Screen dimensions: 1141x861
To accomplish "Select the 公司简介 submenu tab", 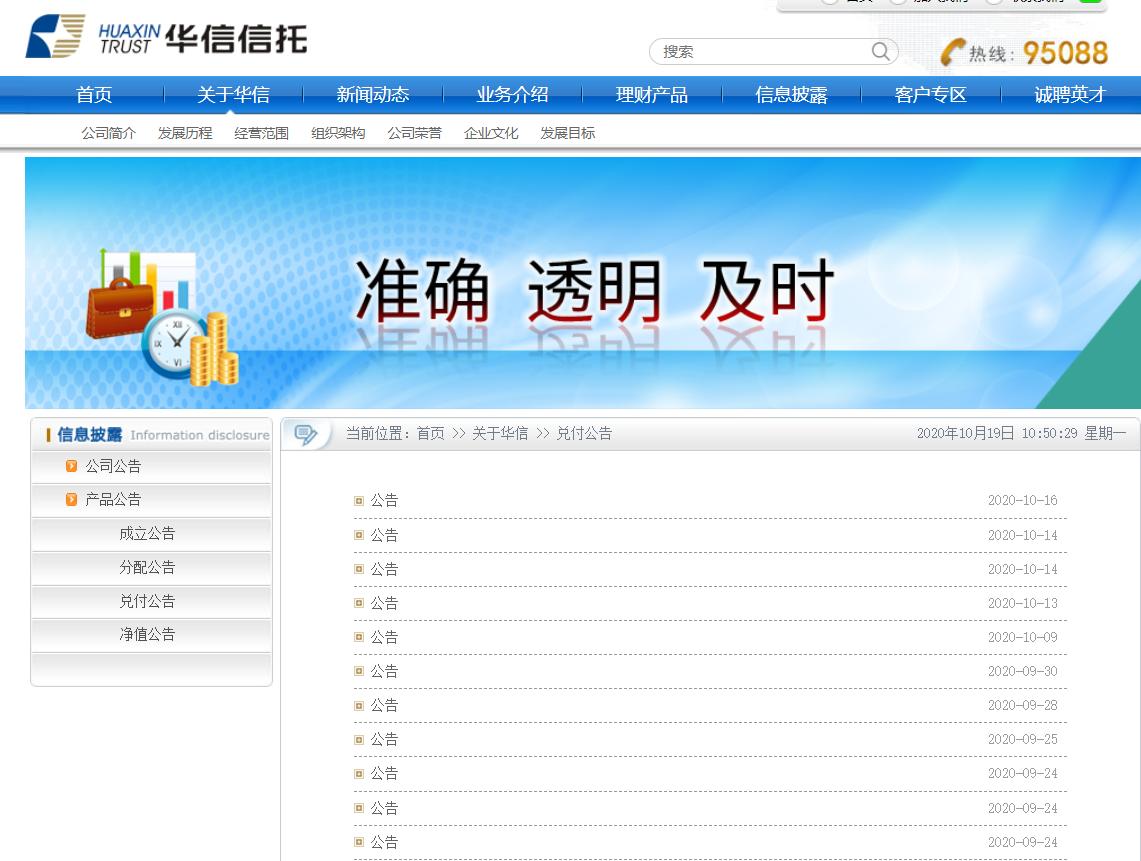I will pyautogui.click(x=108, y=132).
